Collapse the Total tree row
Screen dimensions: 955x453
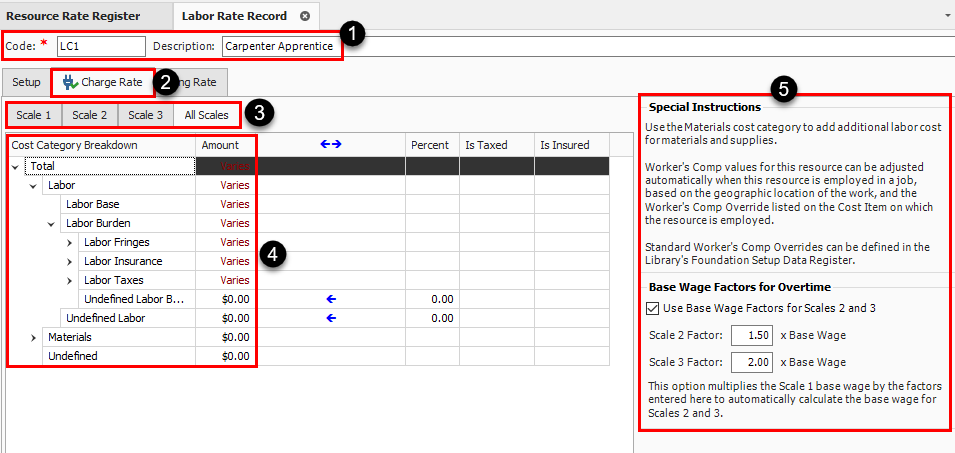click(15, 166)
